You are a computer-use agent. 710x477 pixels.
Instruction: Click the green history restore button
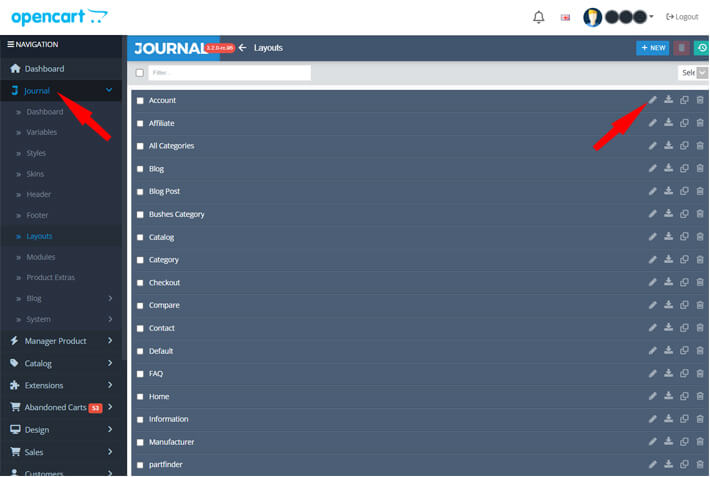pos(702,48)
